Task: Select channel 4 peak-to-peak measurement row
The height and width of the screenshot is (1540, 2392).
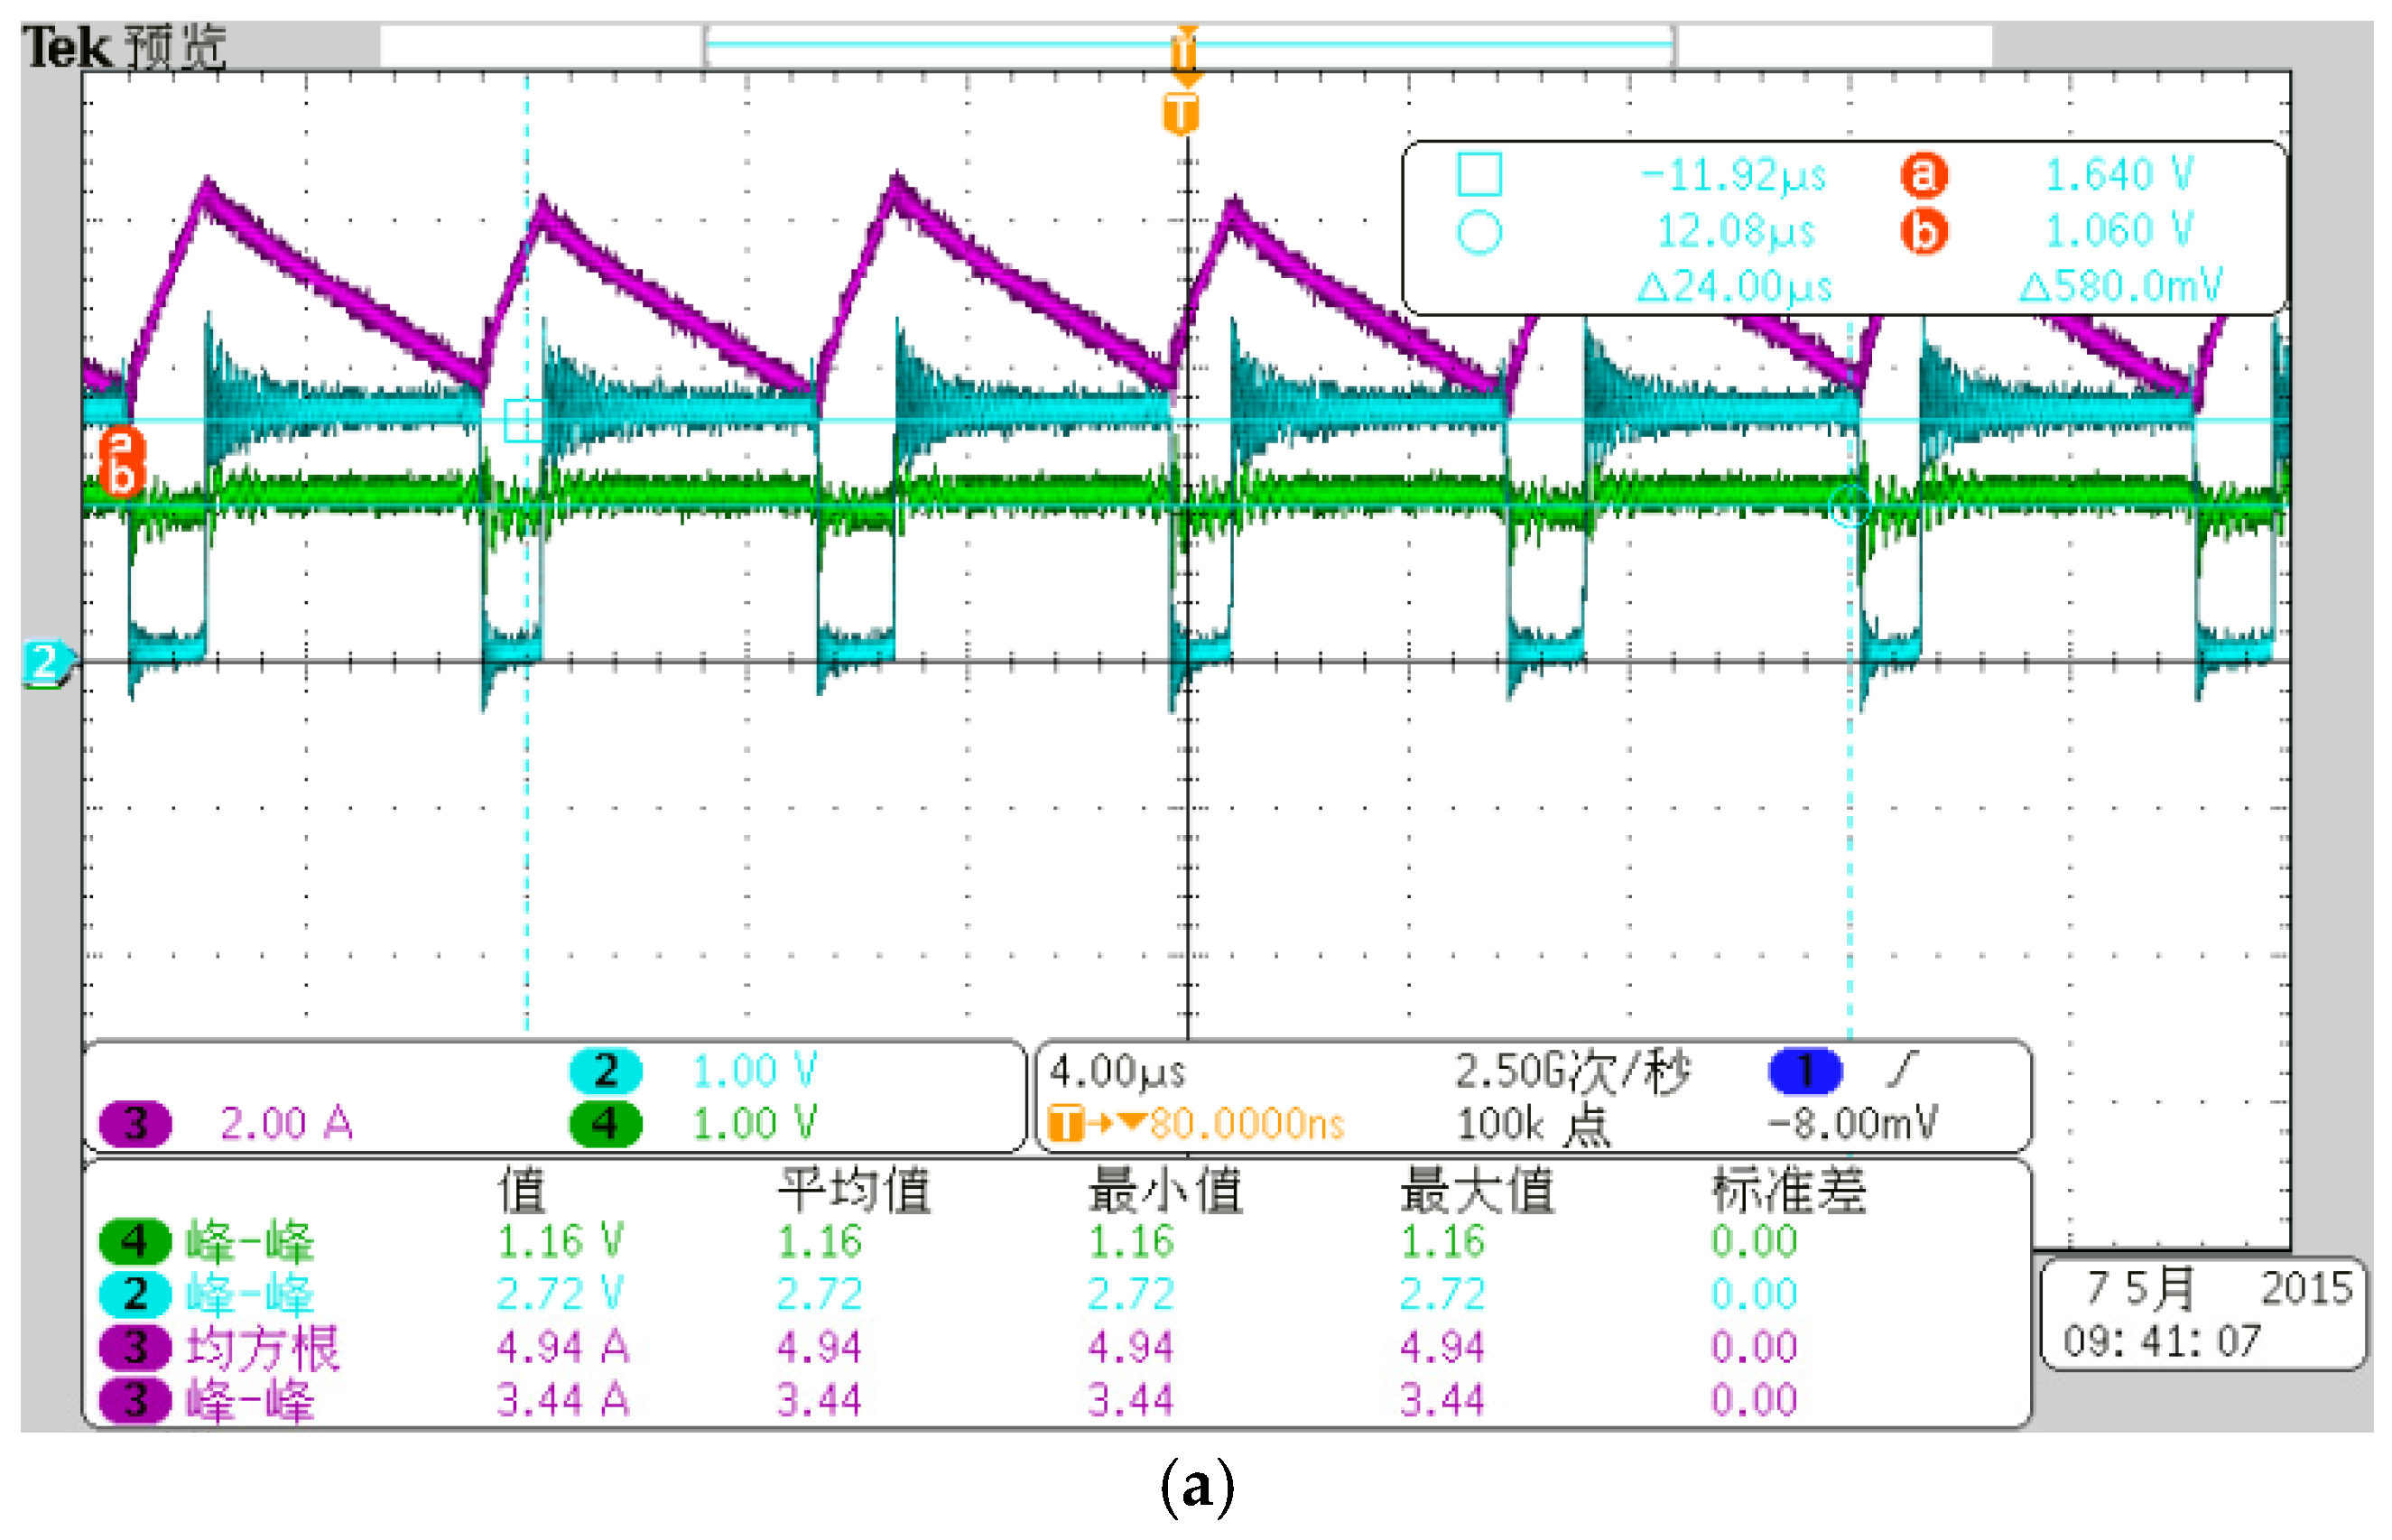Action: click(x=250, y=1242)
